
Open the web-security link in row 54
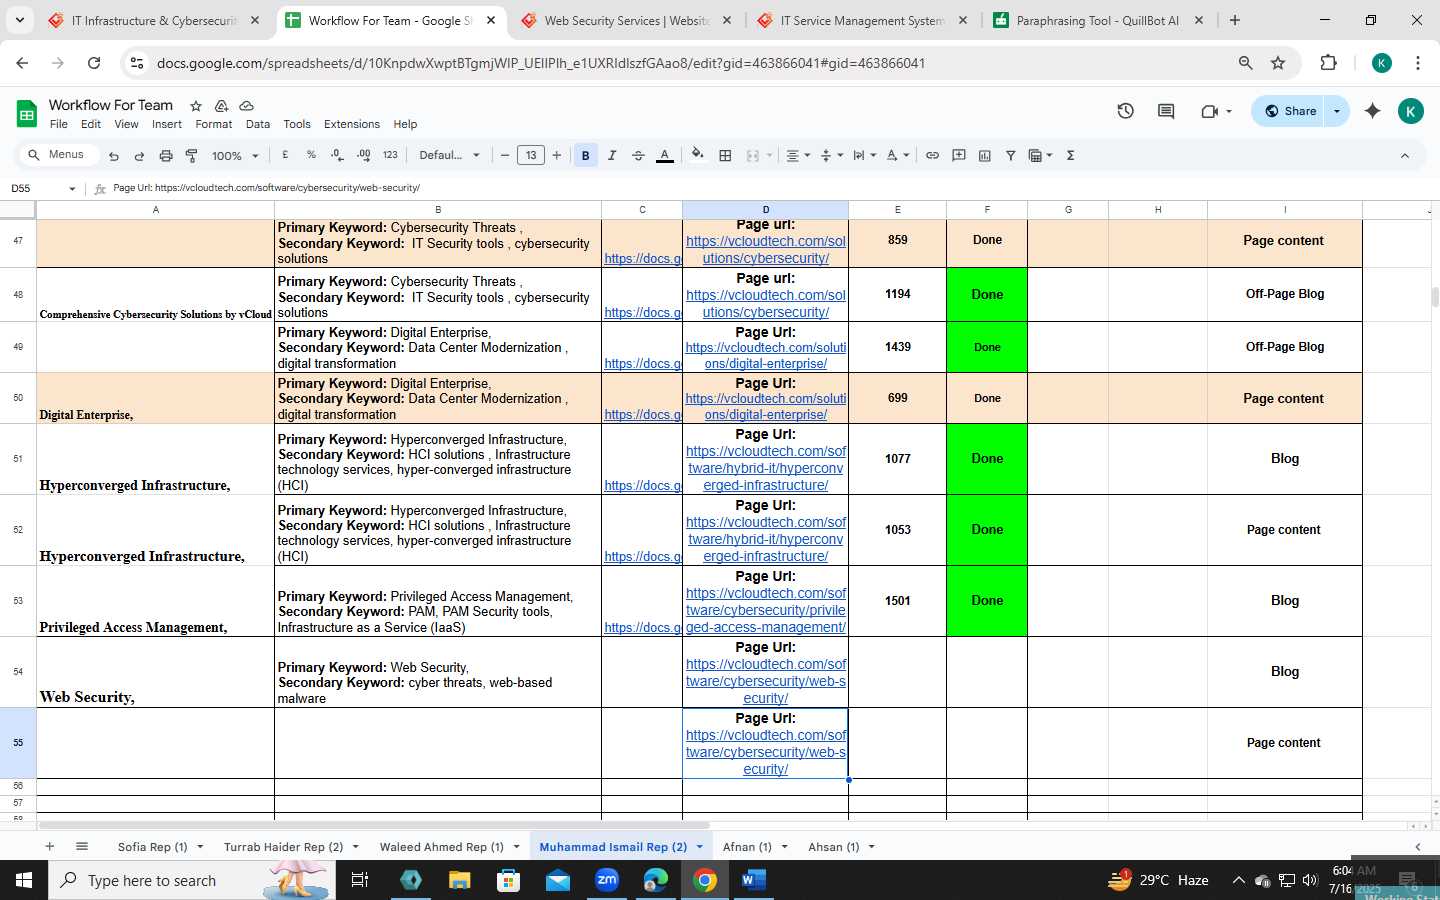pyautogui.click(x=766, y=681)
